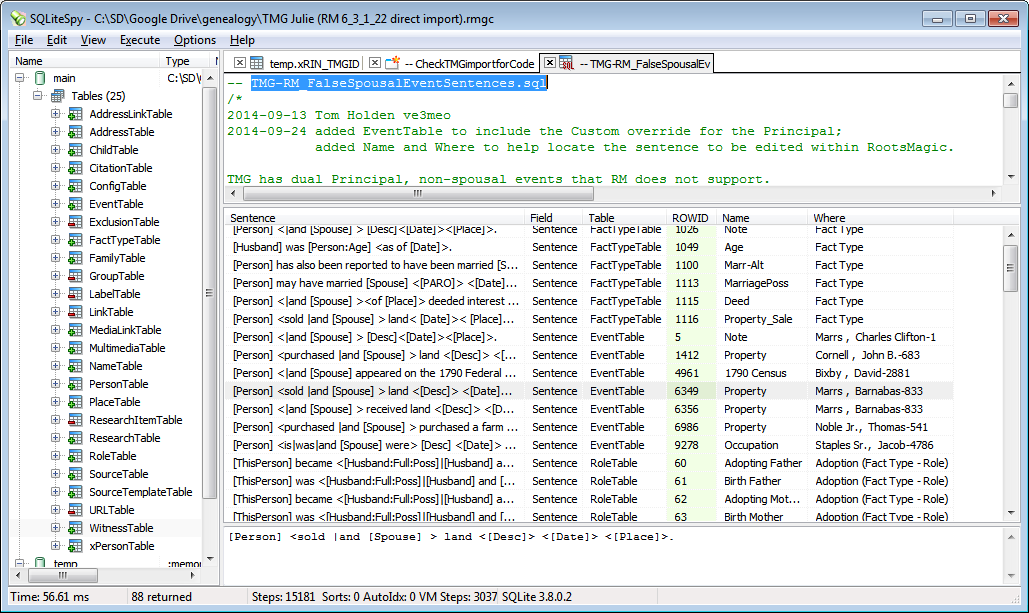The height and width of the screenshot is (613, 1029).
Task: Click SQL icon on TMG-RM_FalseSpousalEv tab
Action: tap(566, 63)
